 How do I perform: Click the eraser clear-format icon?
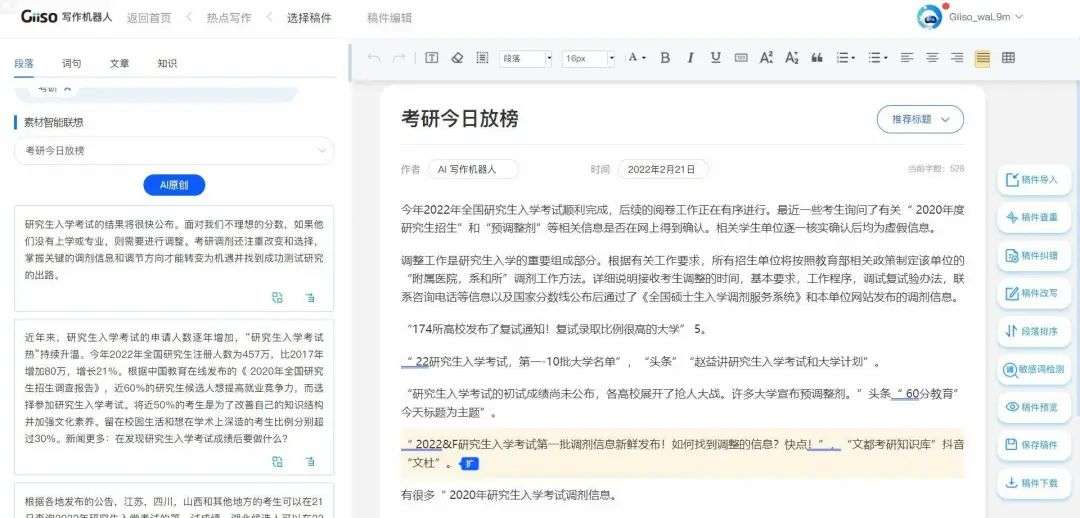click(457, 58)
